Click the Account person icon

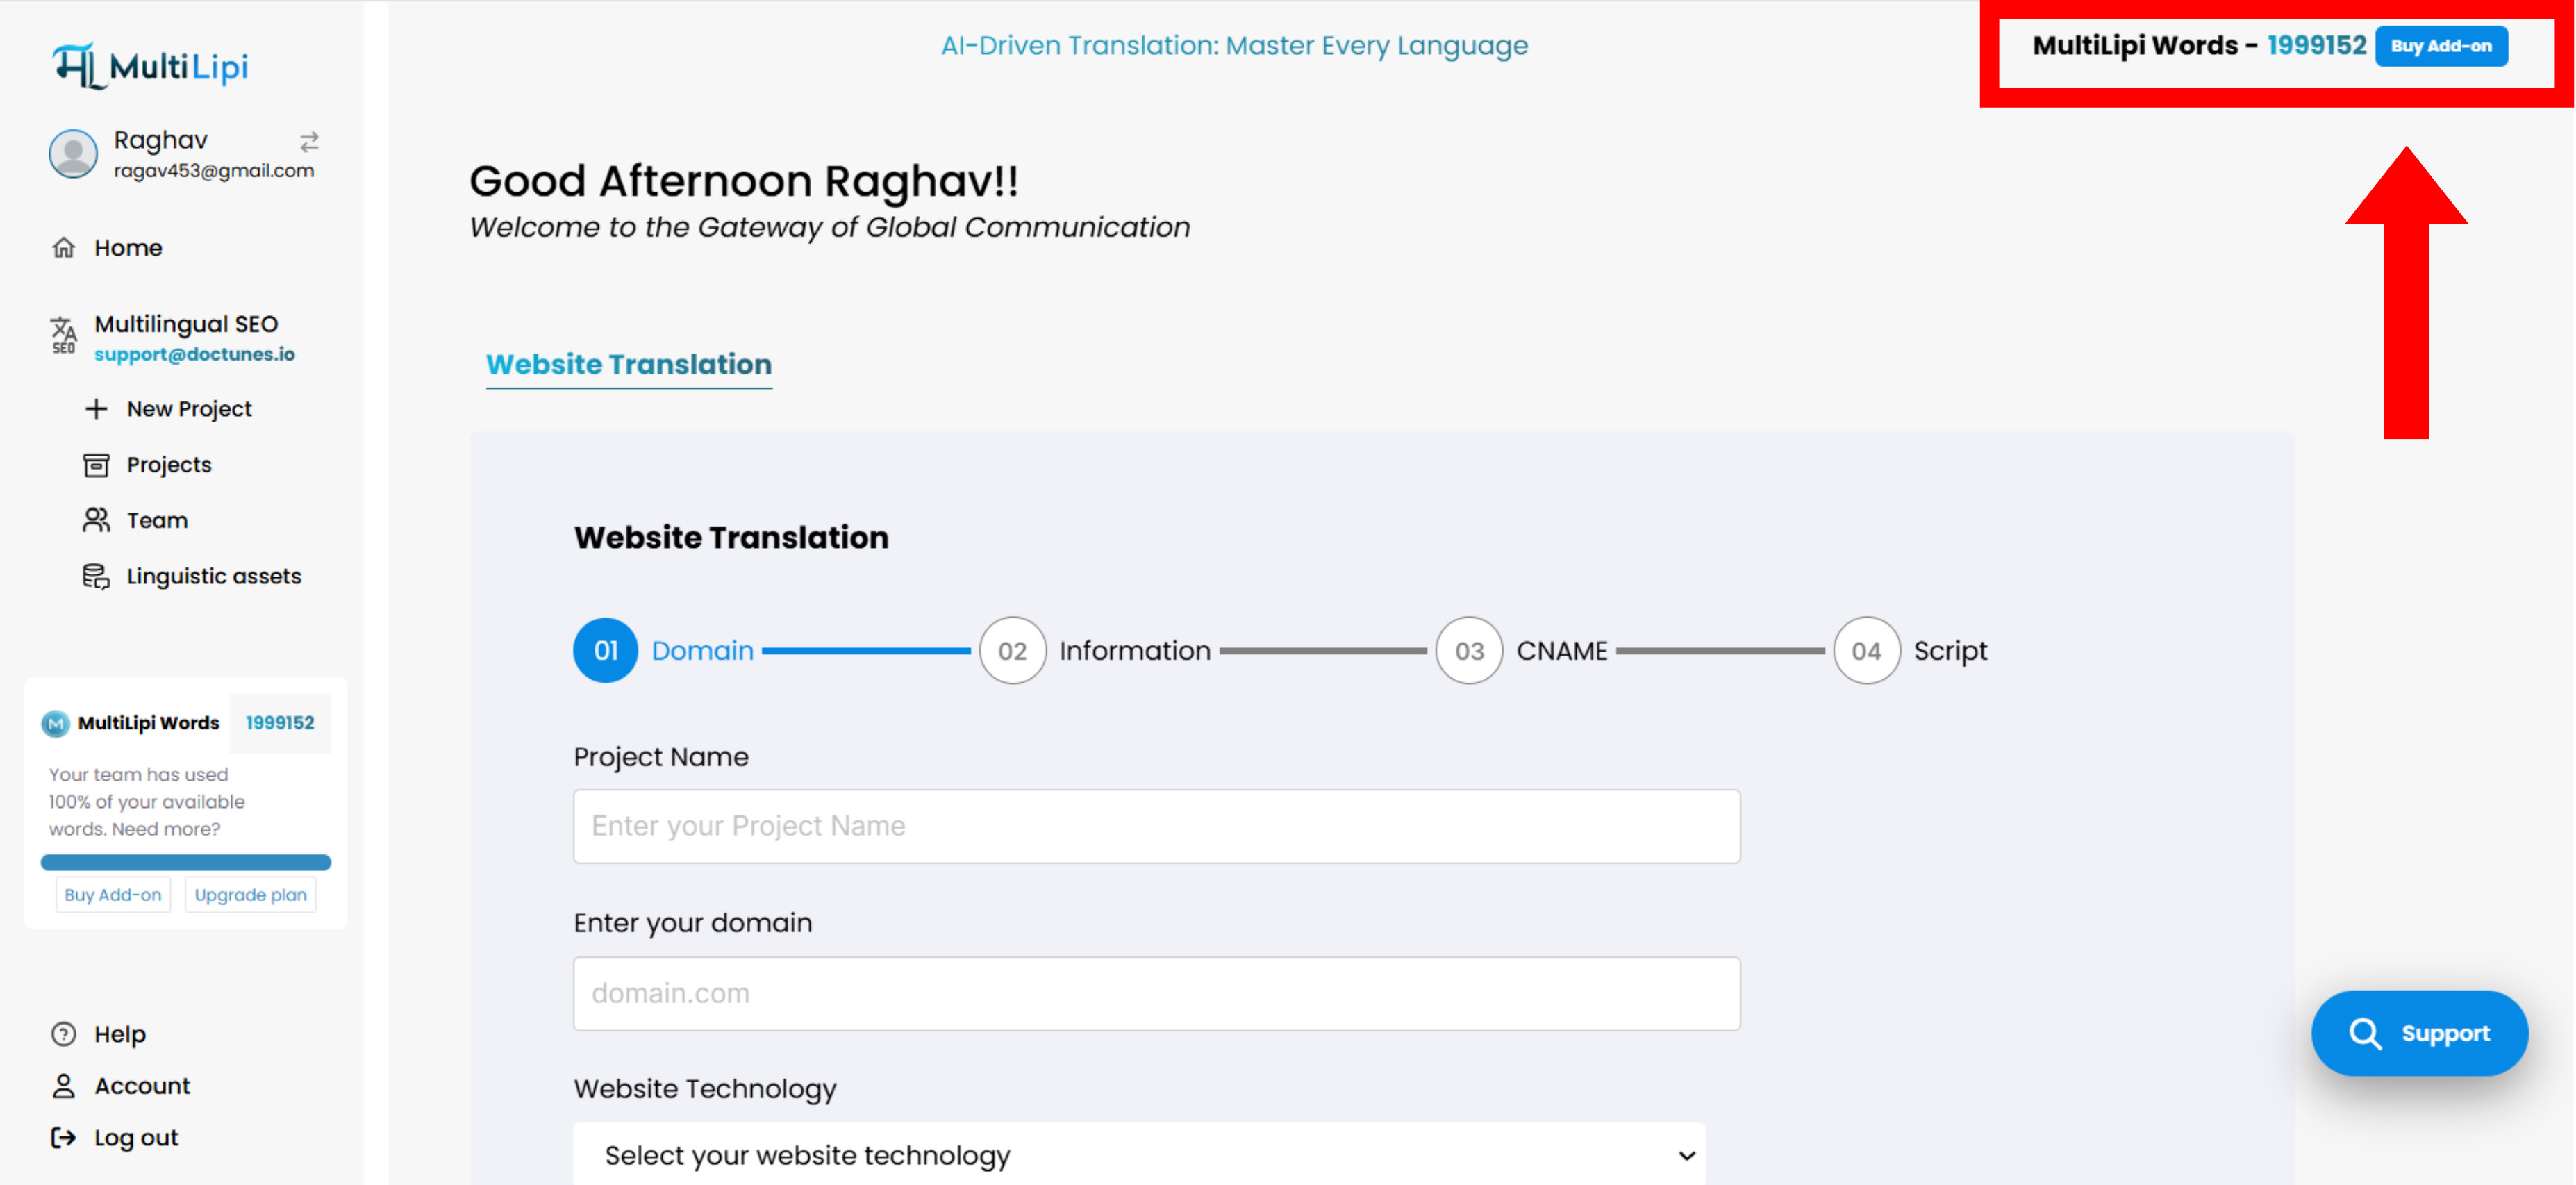(x=64, y=1085)
